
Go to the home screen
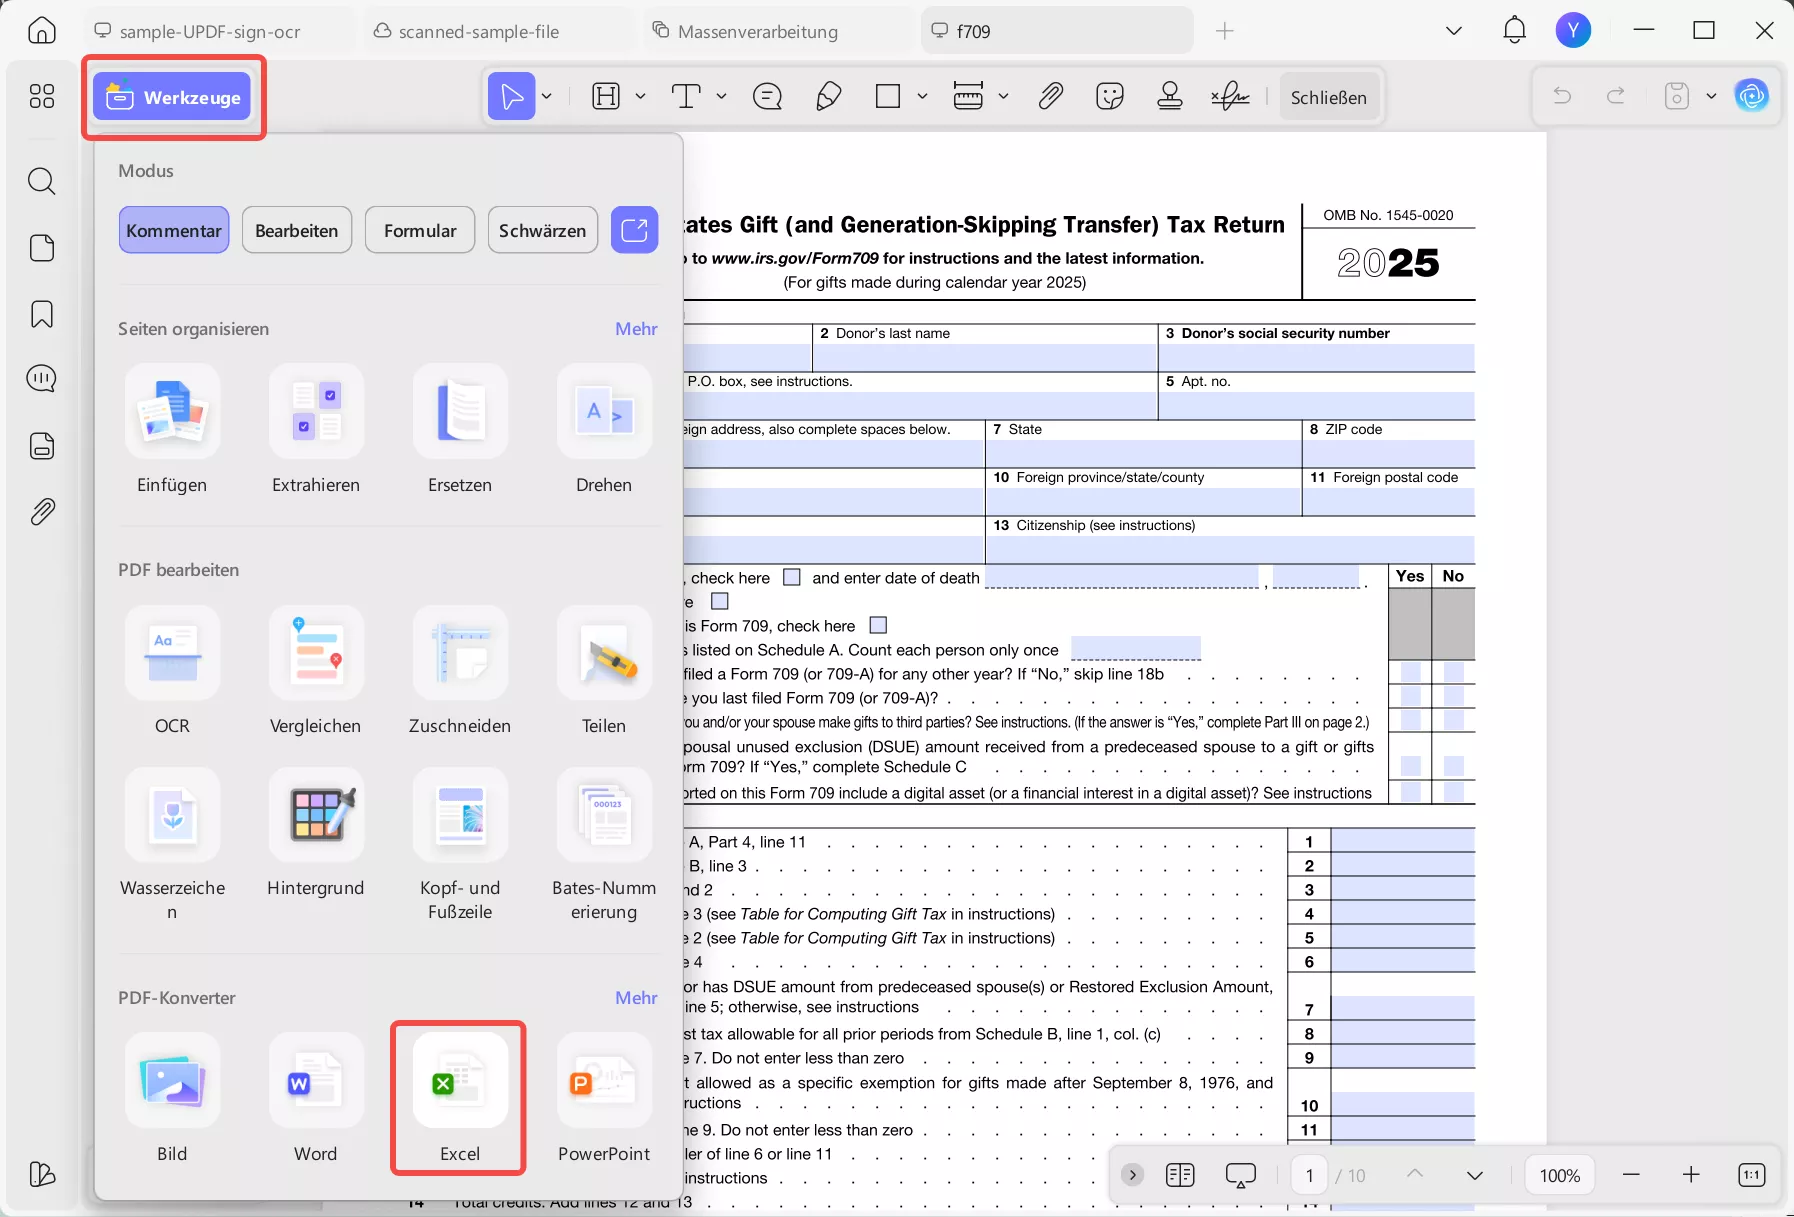(x=42, y=30)
